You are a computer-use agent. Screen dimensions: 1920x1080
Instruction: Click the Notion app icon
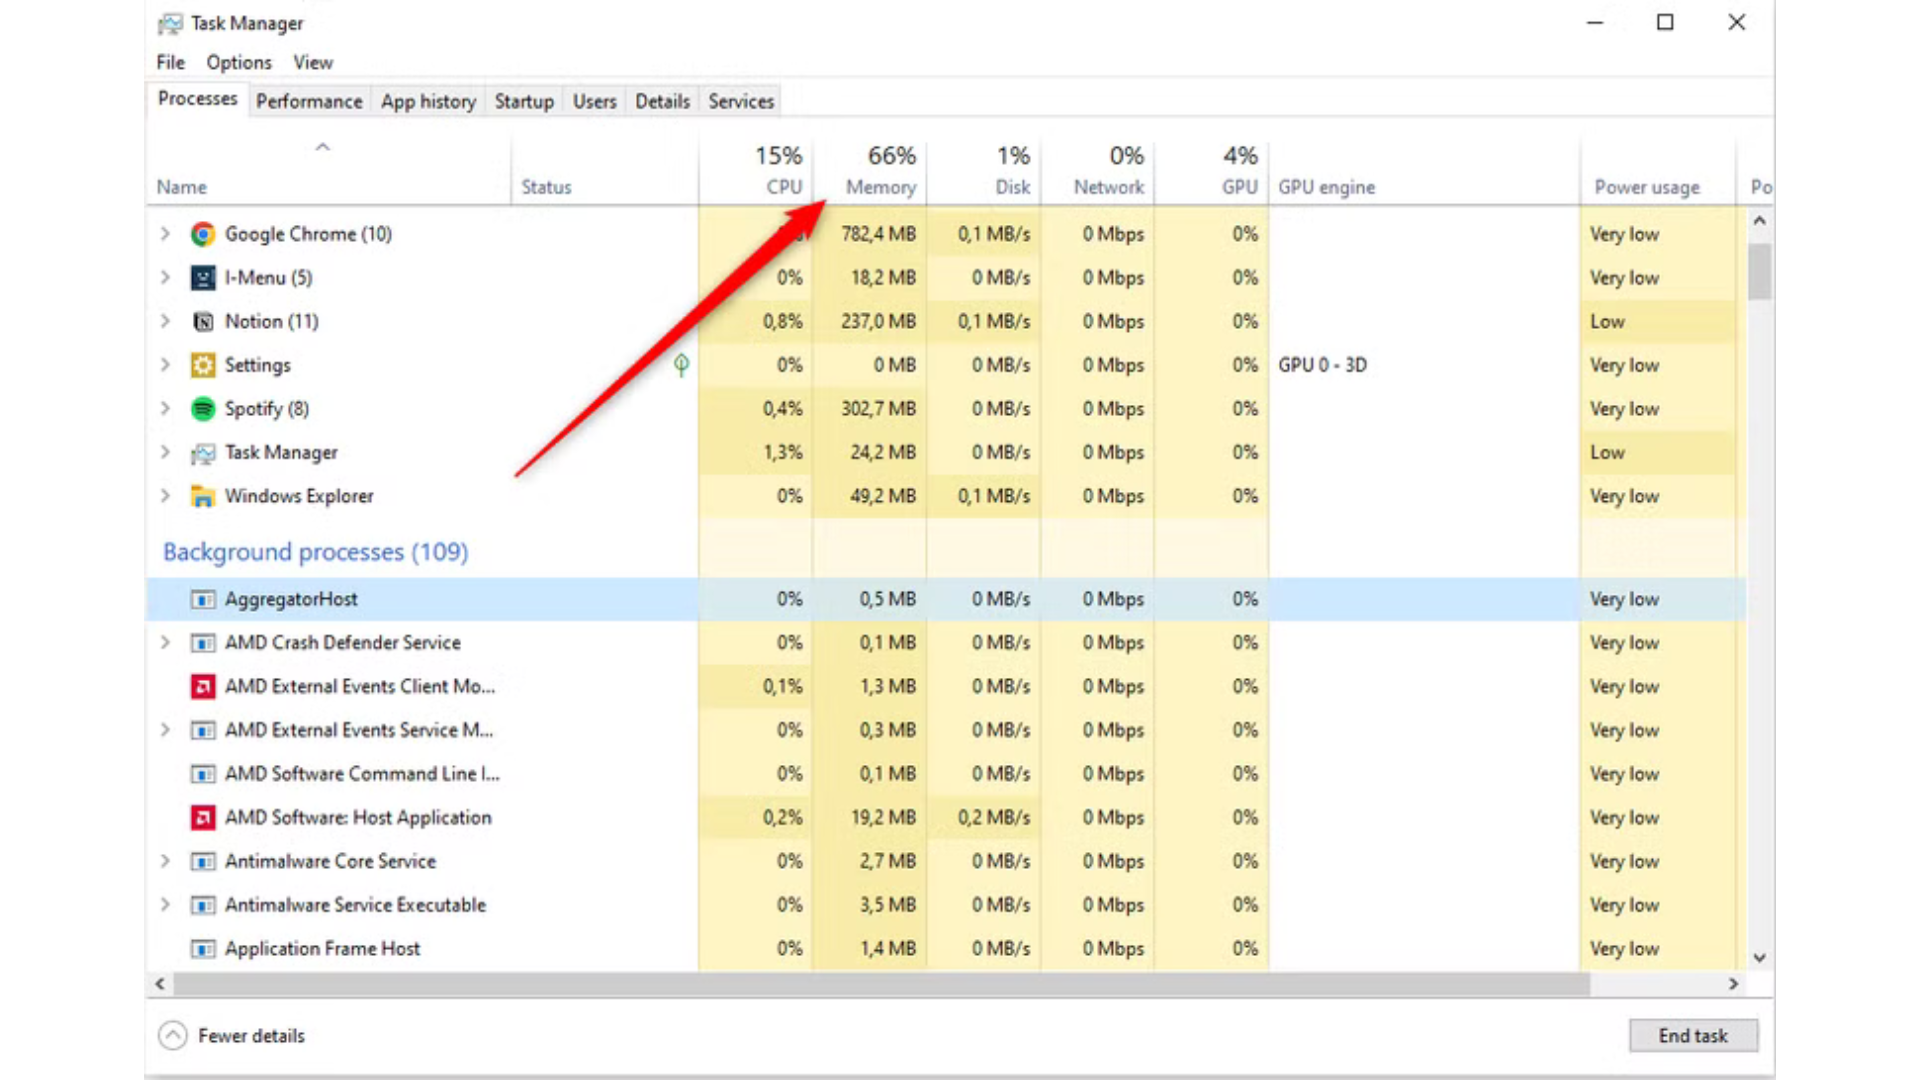(202, 321)
